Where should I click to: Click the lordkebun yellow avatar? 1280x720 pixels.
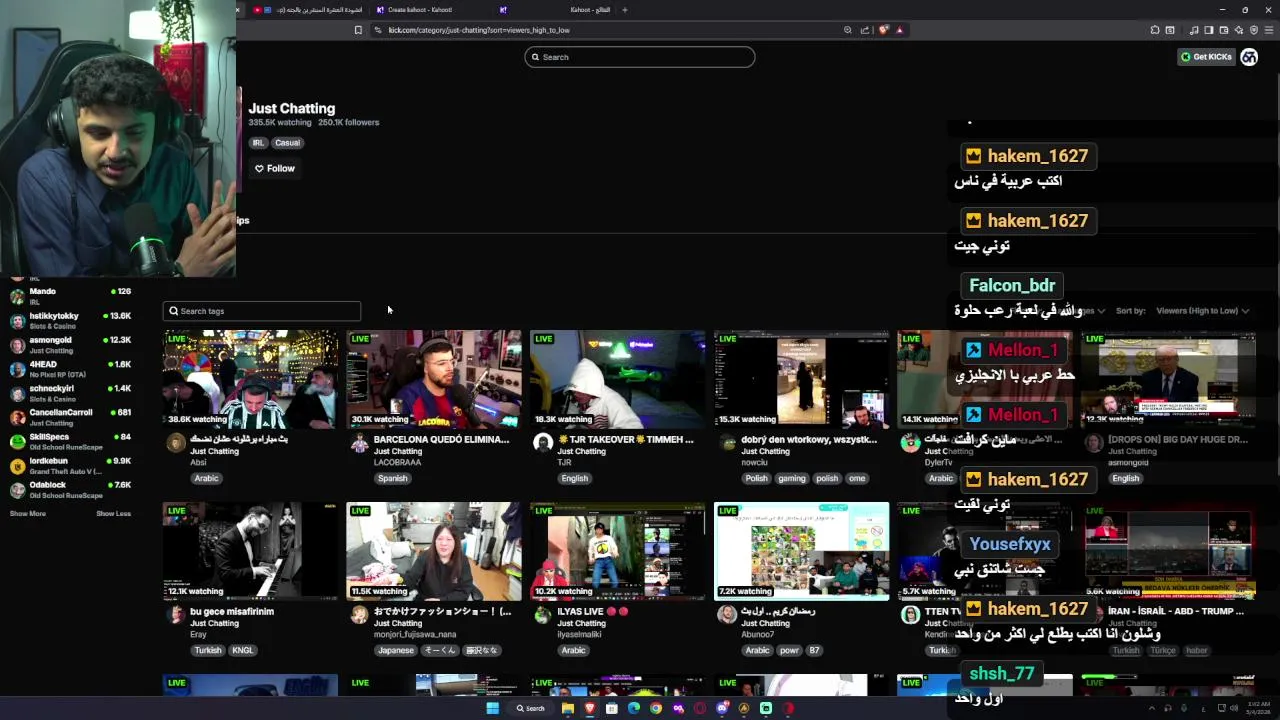click(x=17, y=465)
